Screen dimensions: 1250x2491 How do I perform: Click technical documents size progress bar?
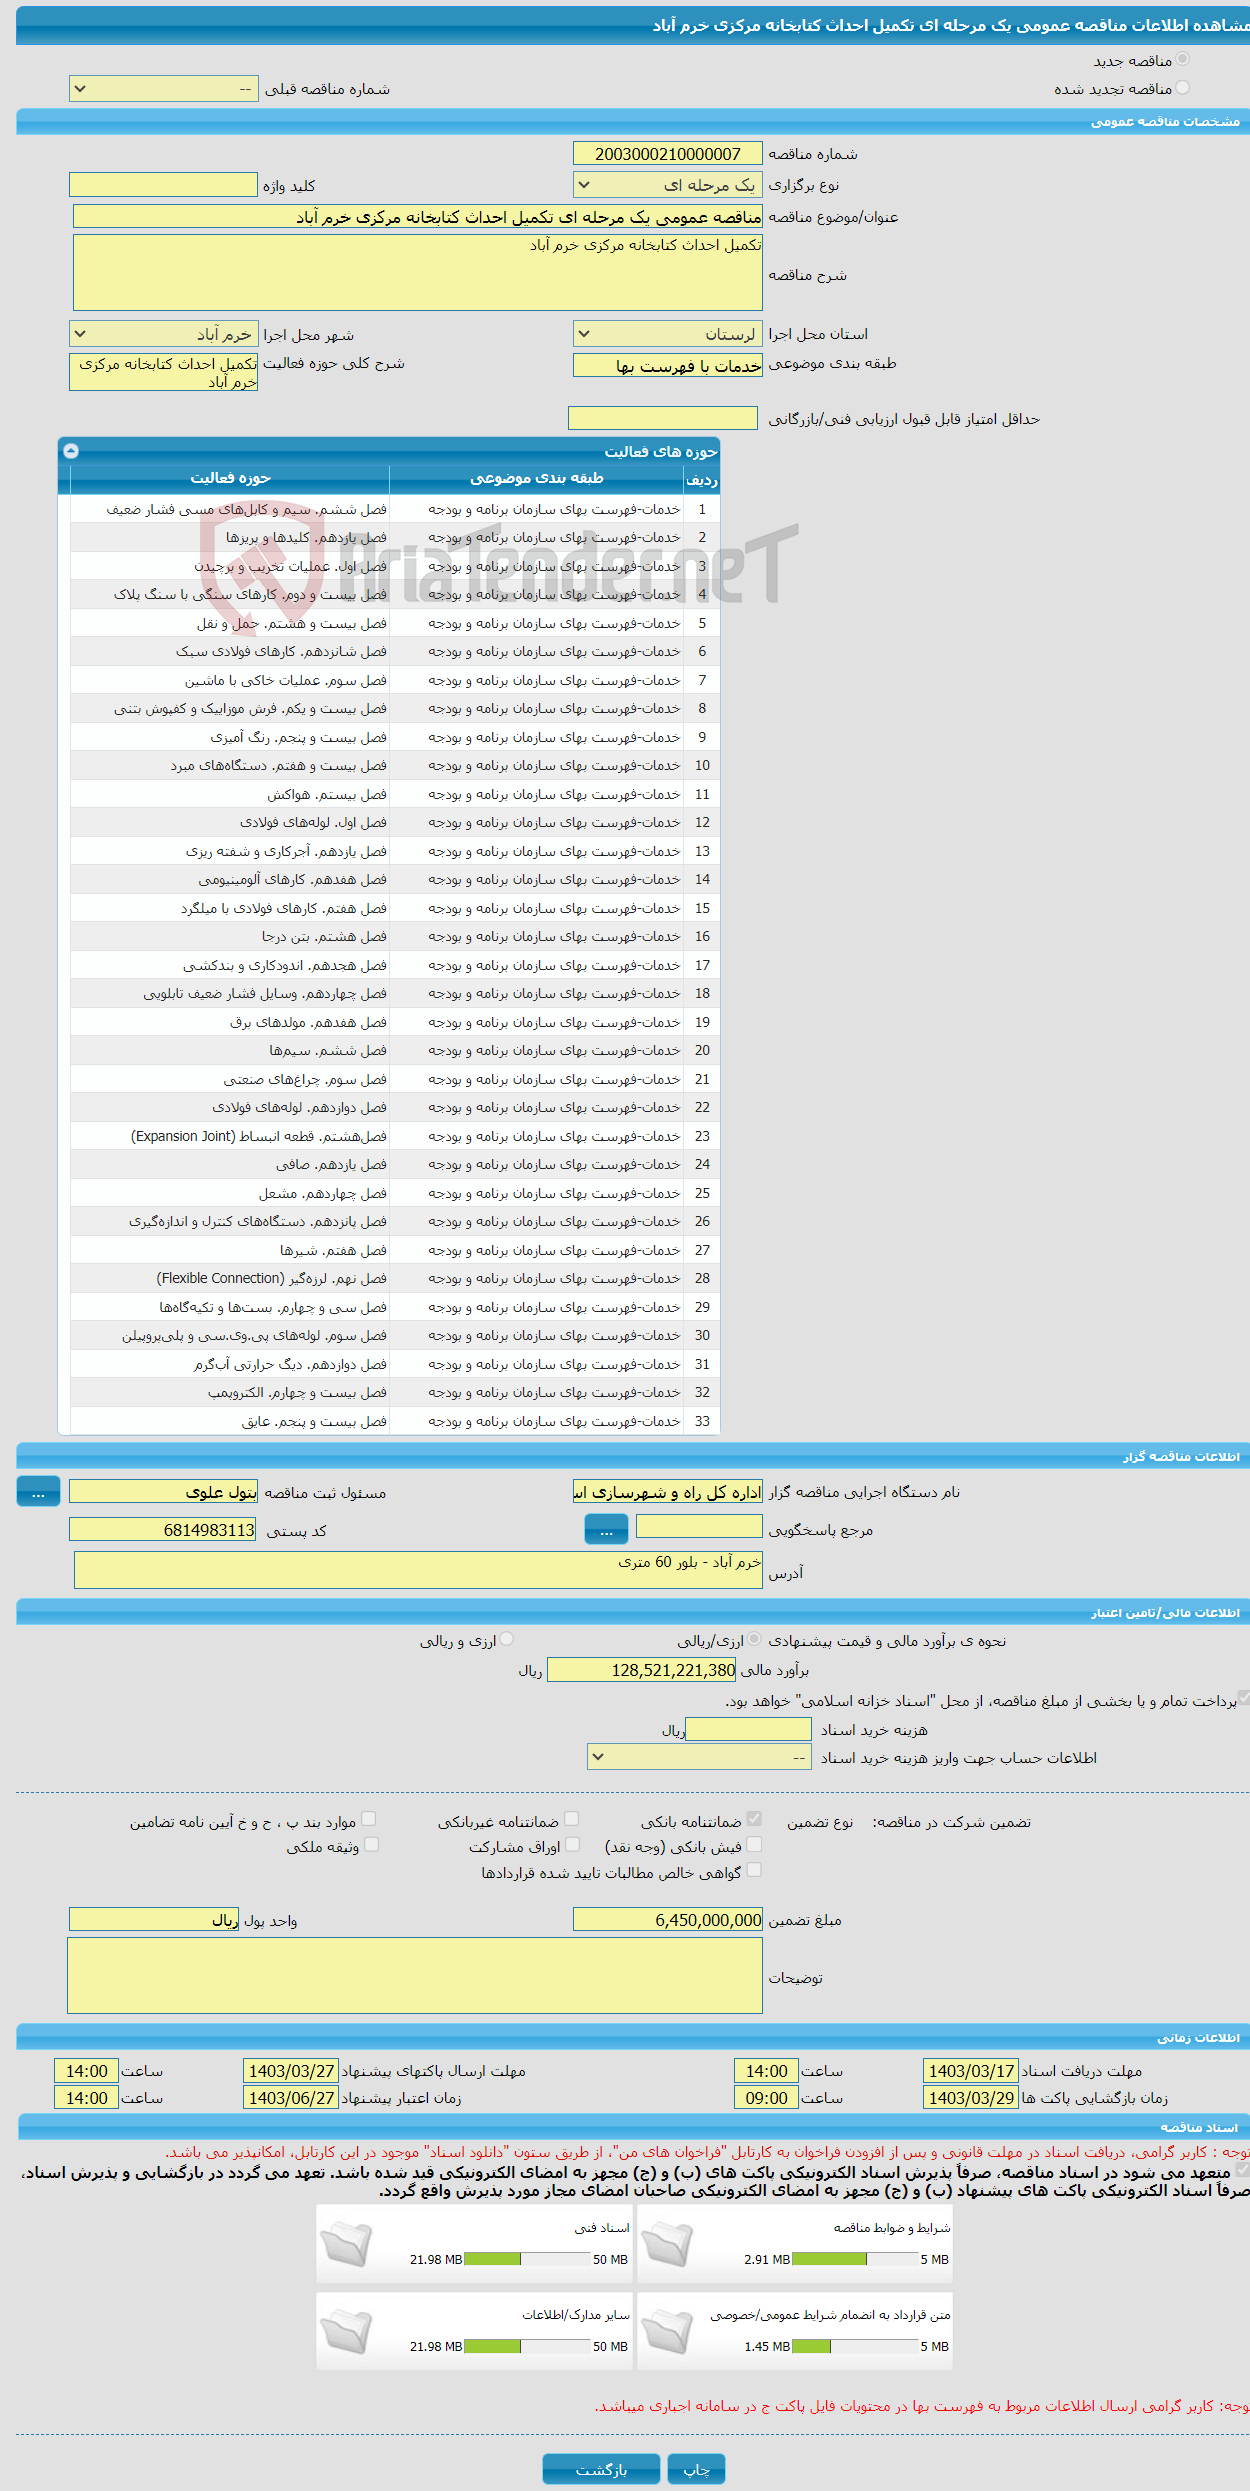coord(527,2259)
